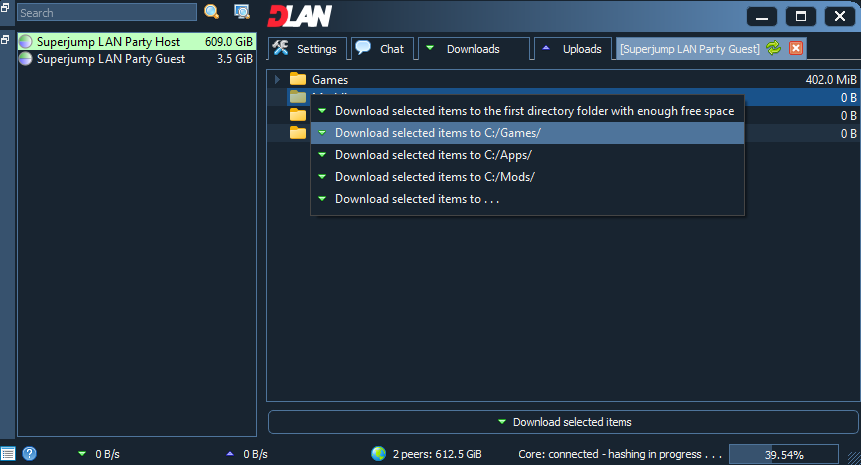Click the undock icon beside the peer list
861x465 pixels.
[6, 40]
